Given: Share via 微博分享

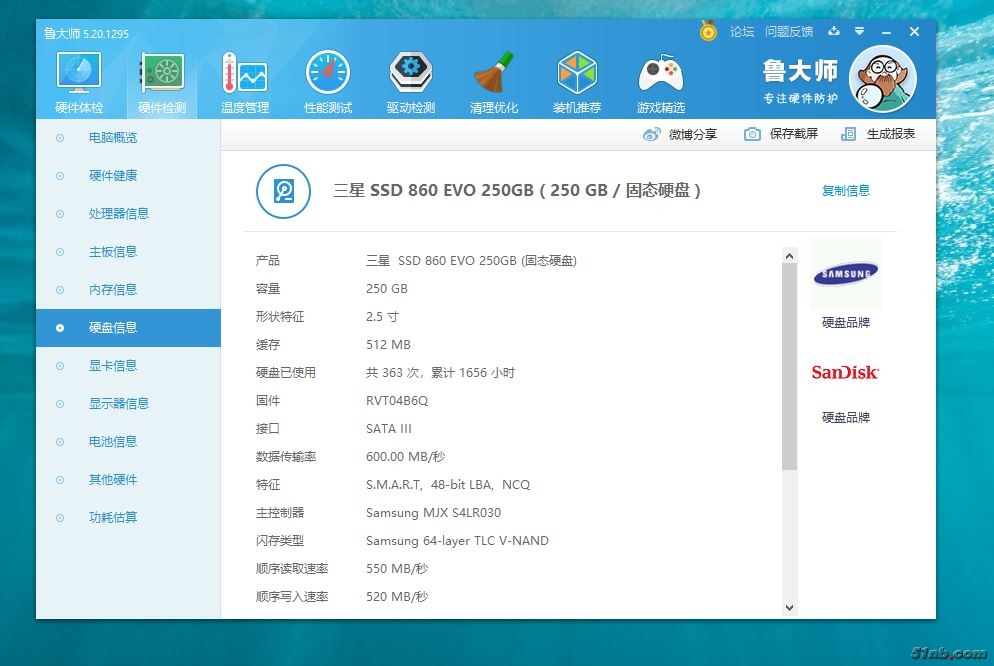Looking at the screenshot, I should tap(680, 134).
